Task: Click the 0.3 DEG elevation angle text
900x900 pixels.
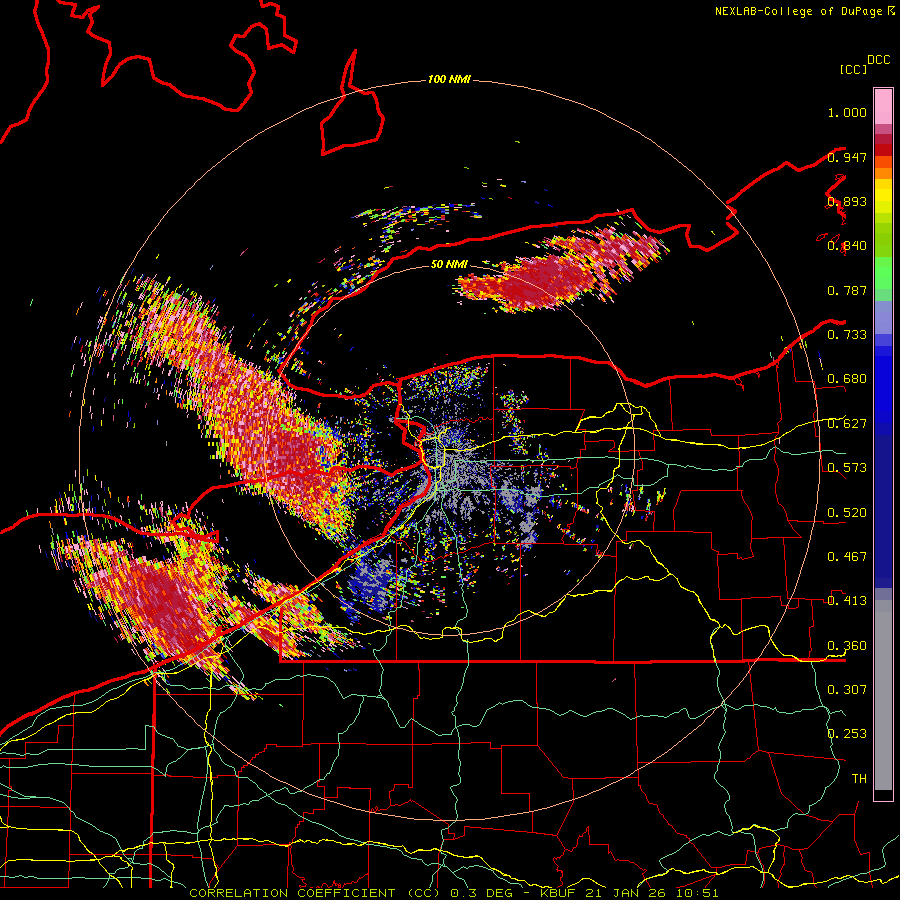Action: point(479,893)
